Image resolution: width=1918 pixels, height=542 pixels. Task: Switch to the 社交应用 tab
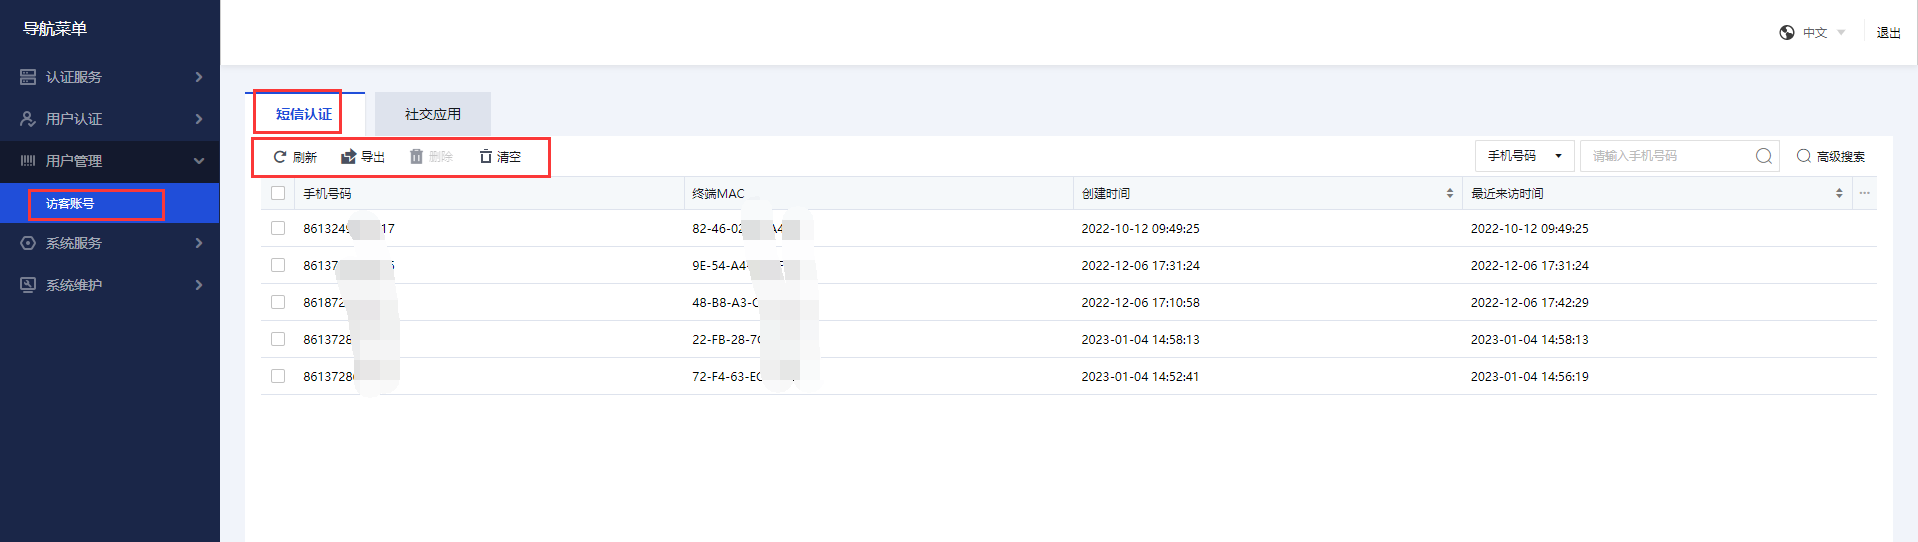[x=432, y=114]
